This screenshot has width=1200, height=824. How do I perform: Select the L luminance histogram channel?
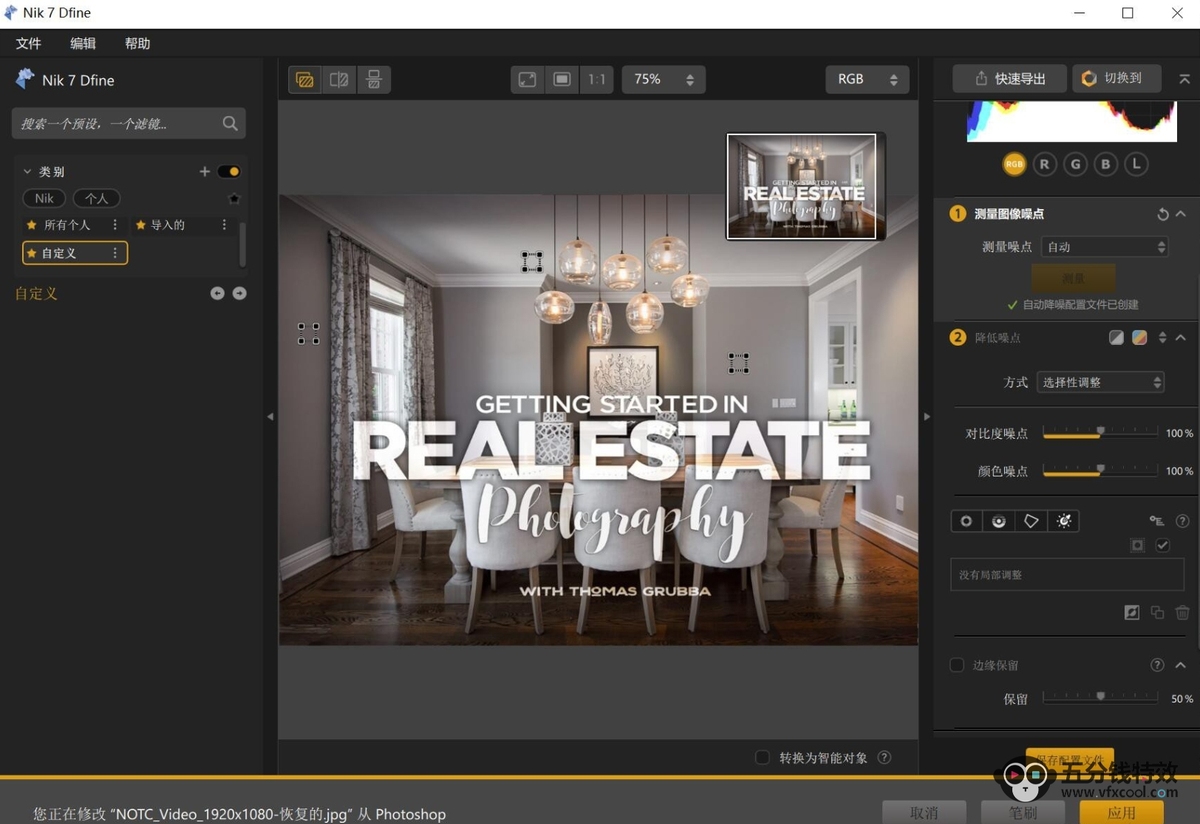[x=1136, y=164]
